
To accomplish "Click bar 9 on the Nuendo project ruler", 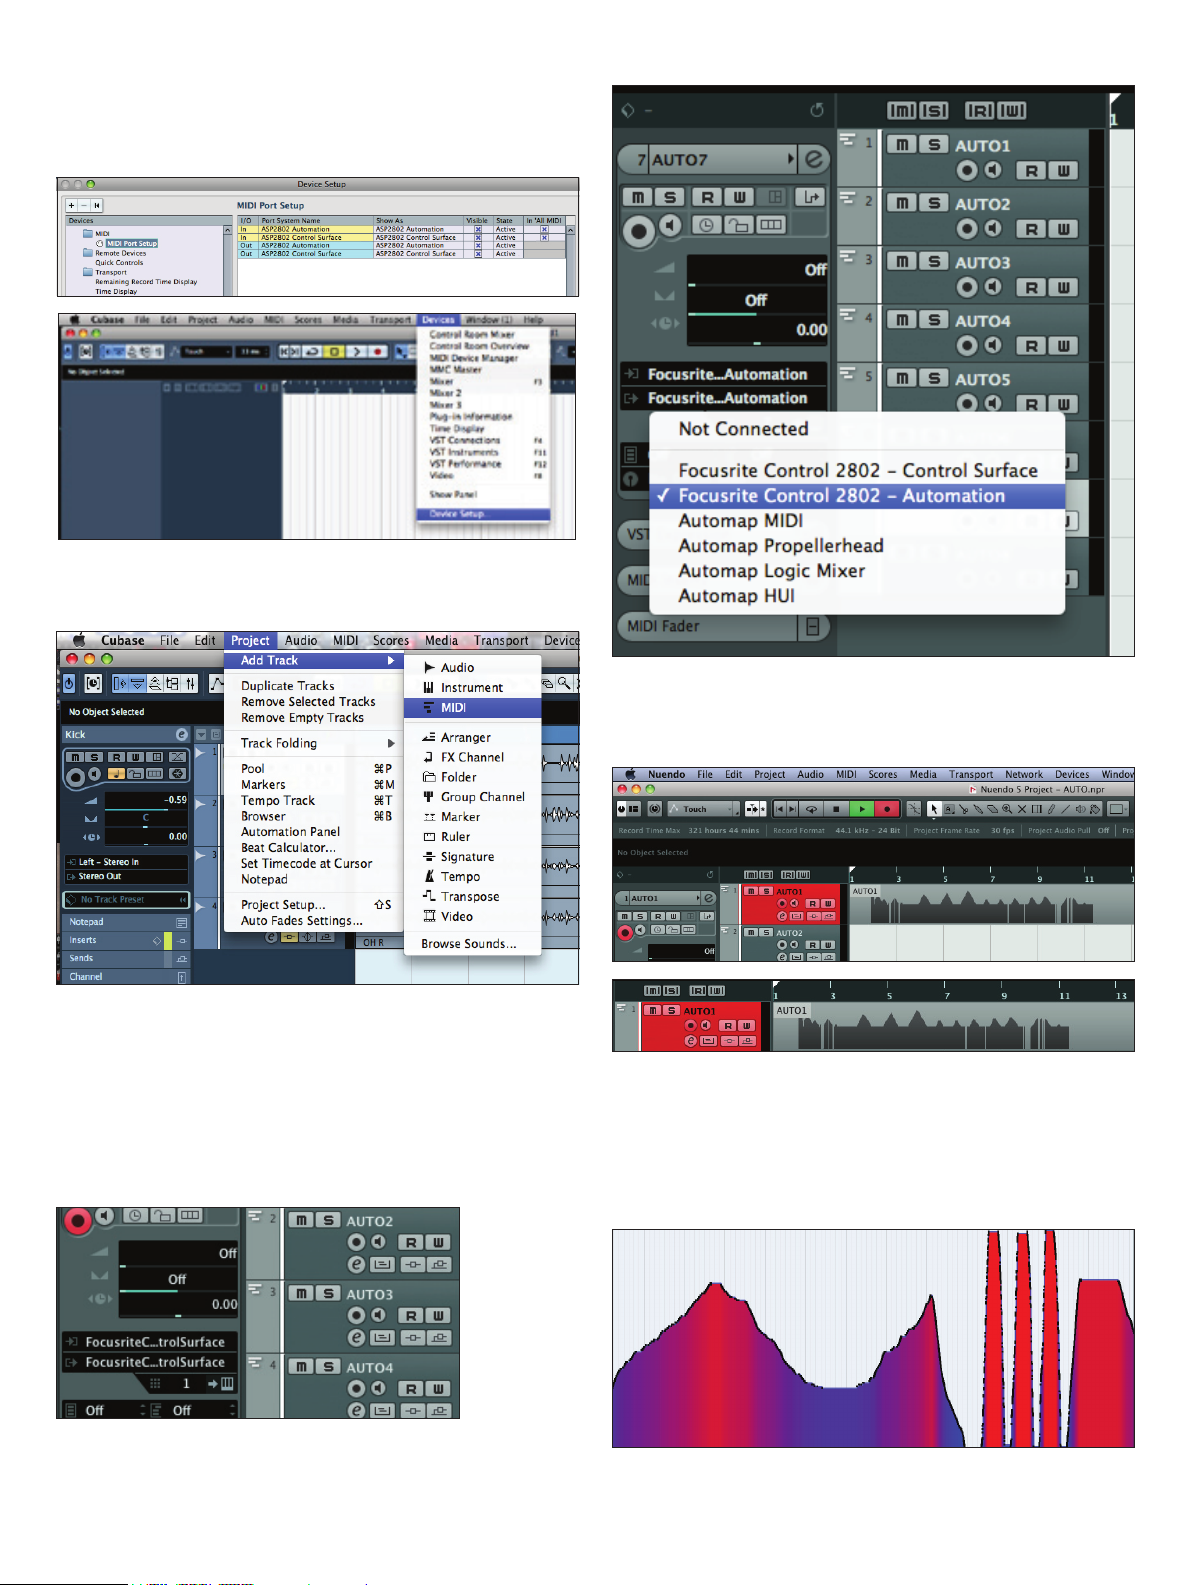I will click(x=1040, y=879).
